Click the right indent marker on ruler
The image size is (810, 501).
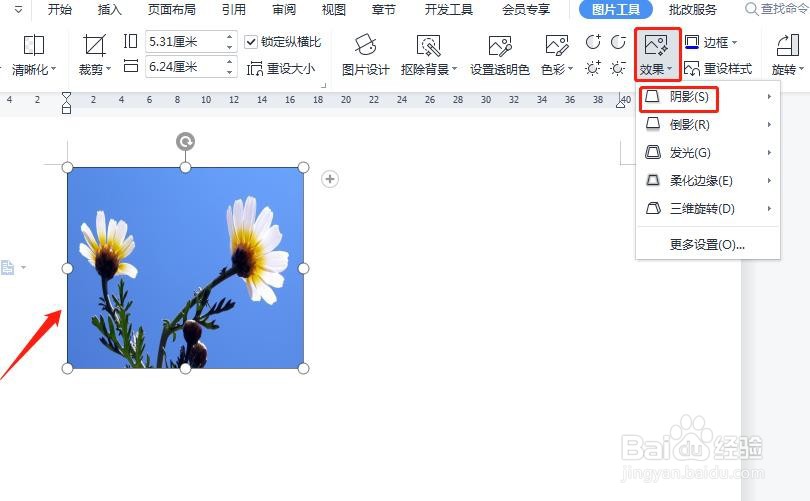pyautogui.click(x=620, y=103)
